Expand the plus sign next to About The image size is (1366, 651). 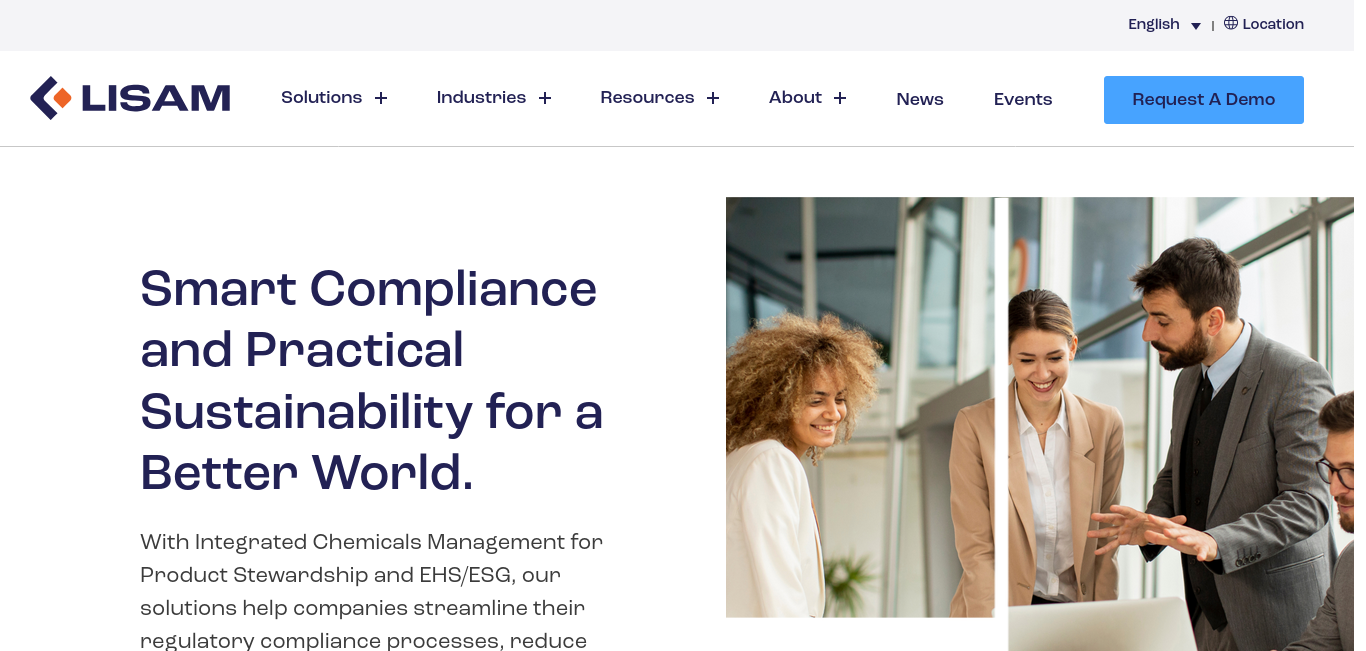click(840, 98)
